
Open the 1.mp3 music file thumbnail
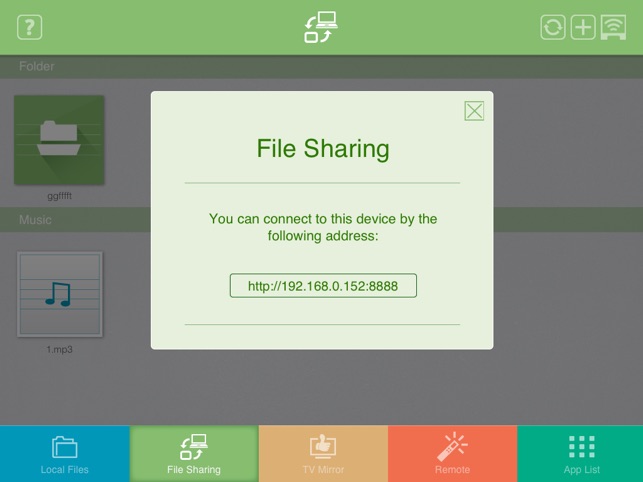[59, 294]
